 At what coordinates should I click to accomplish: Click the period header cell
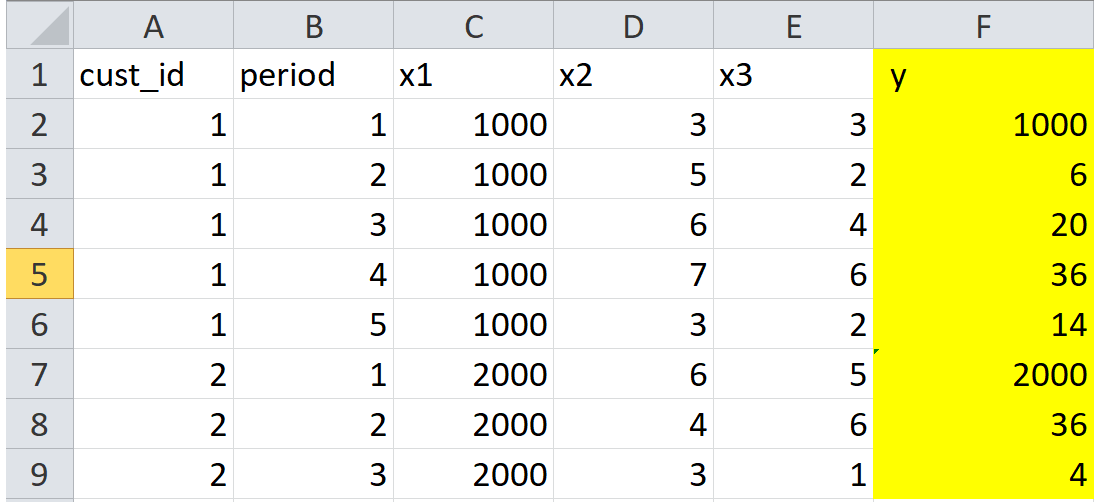313,76
